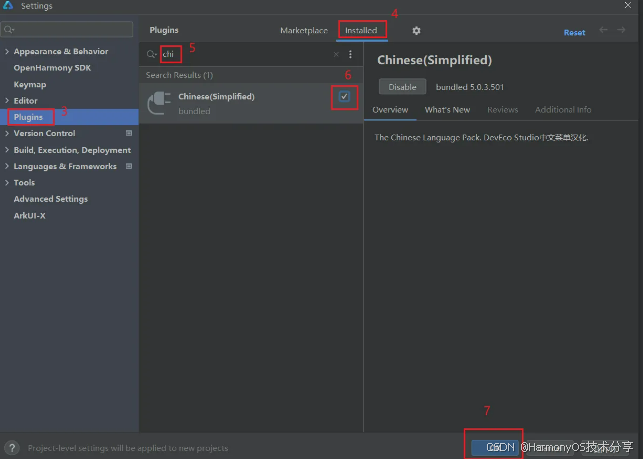Screen dimensions: 643x459
Task: Focus the settings search field
Action: tap(67, 30)
